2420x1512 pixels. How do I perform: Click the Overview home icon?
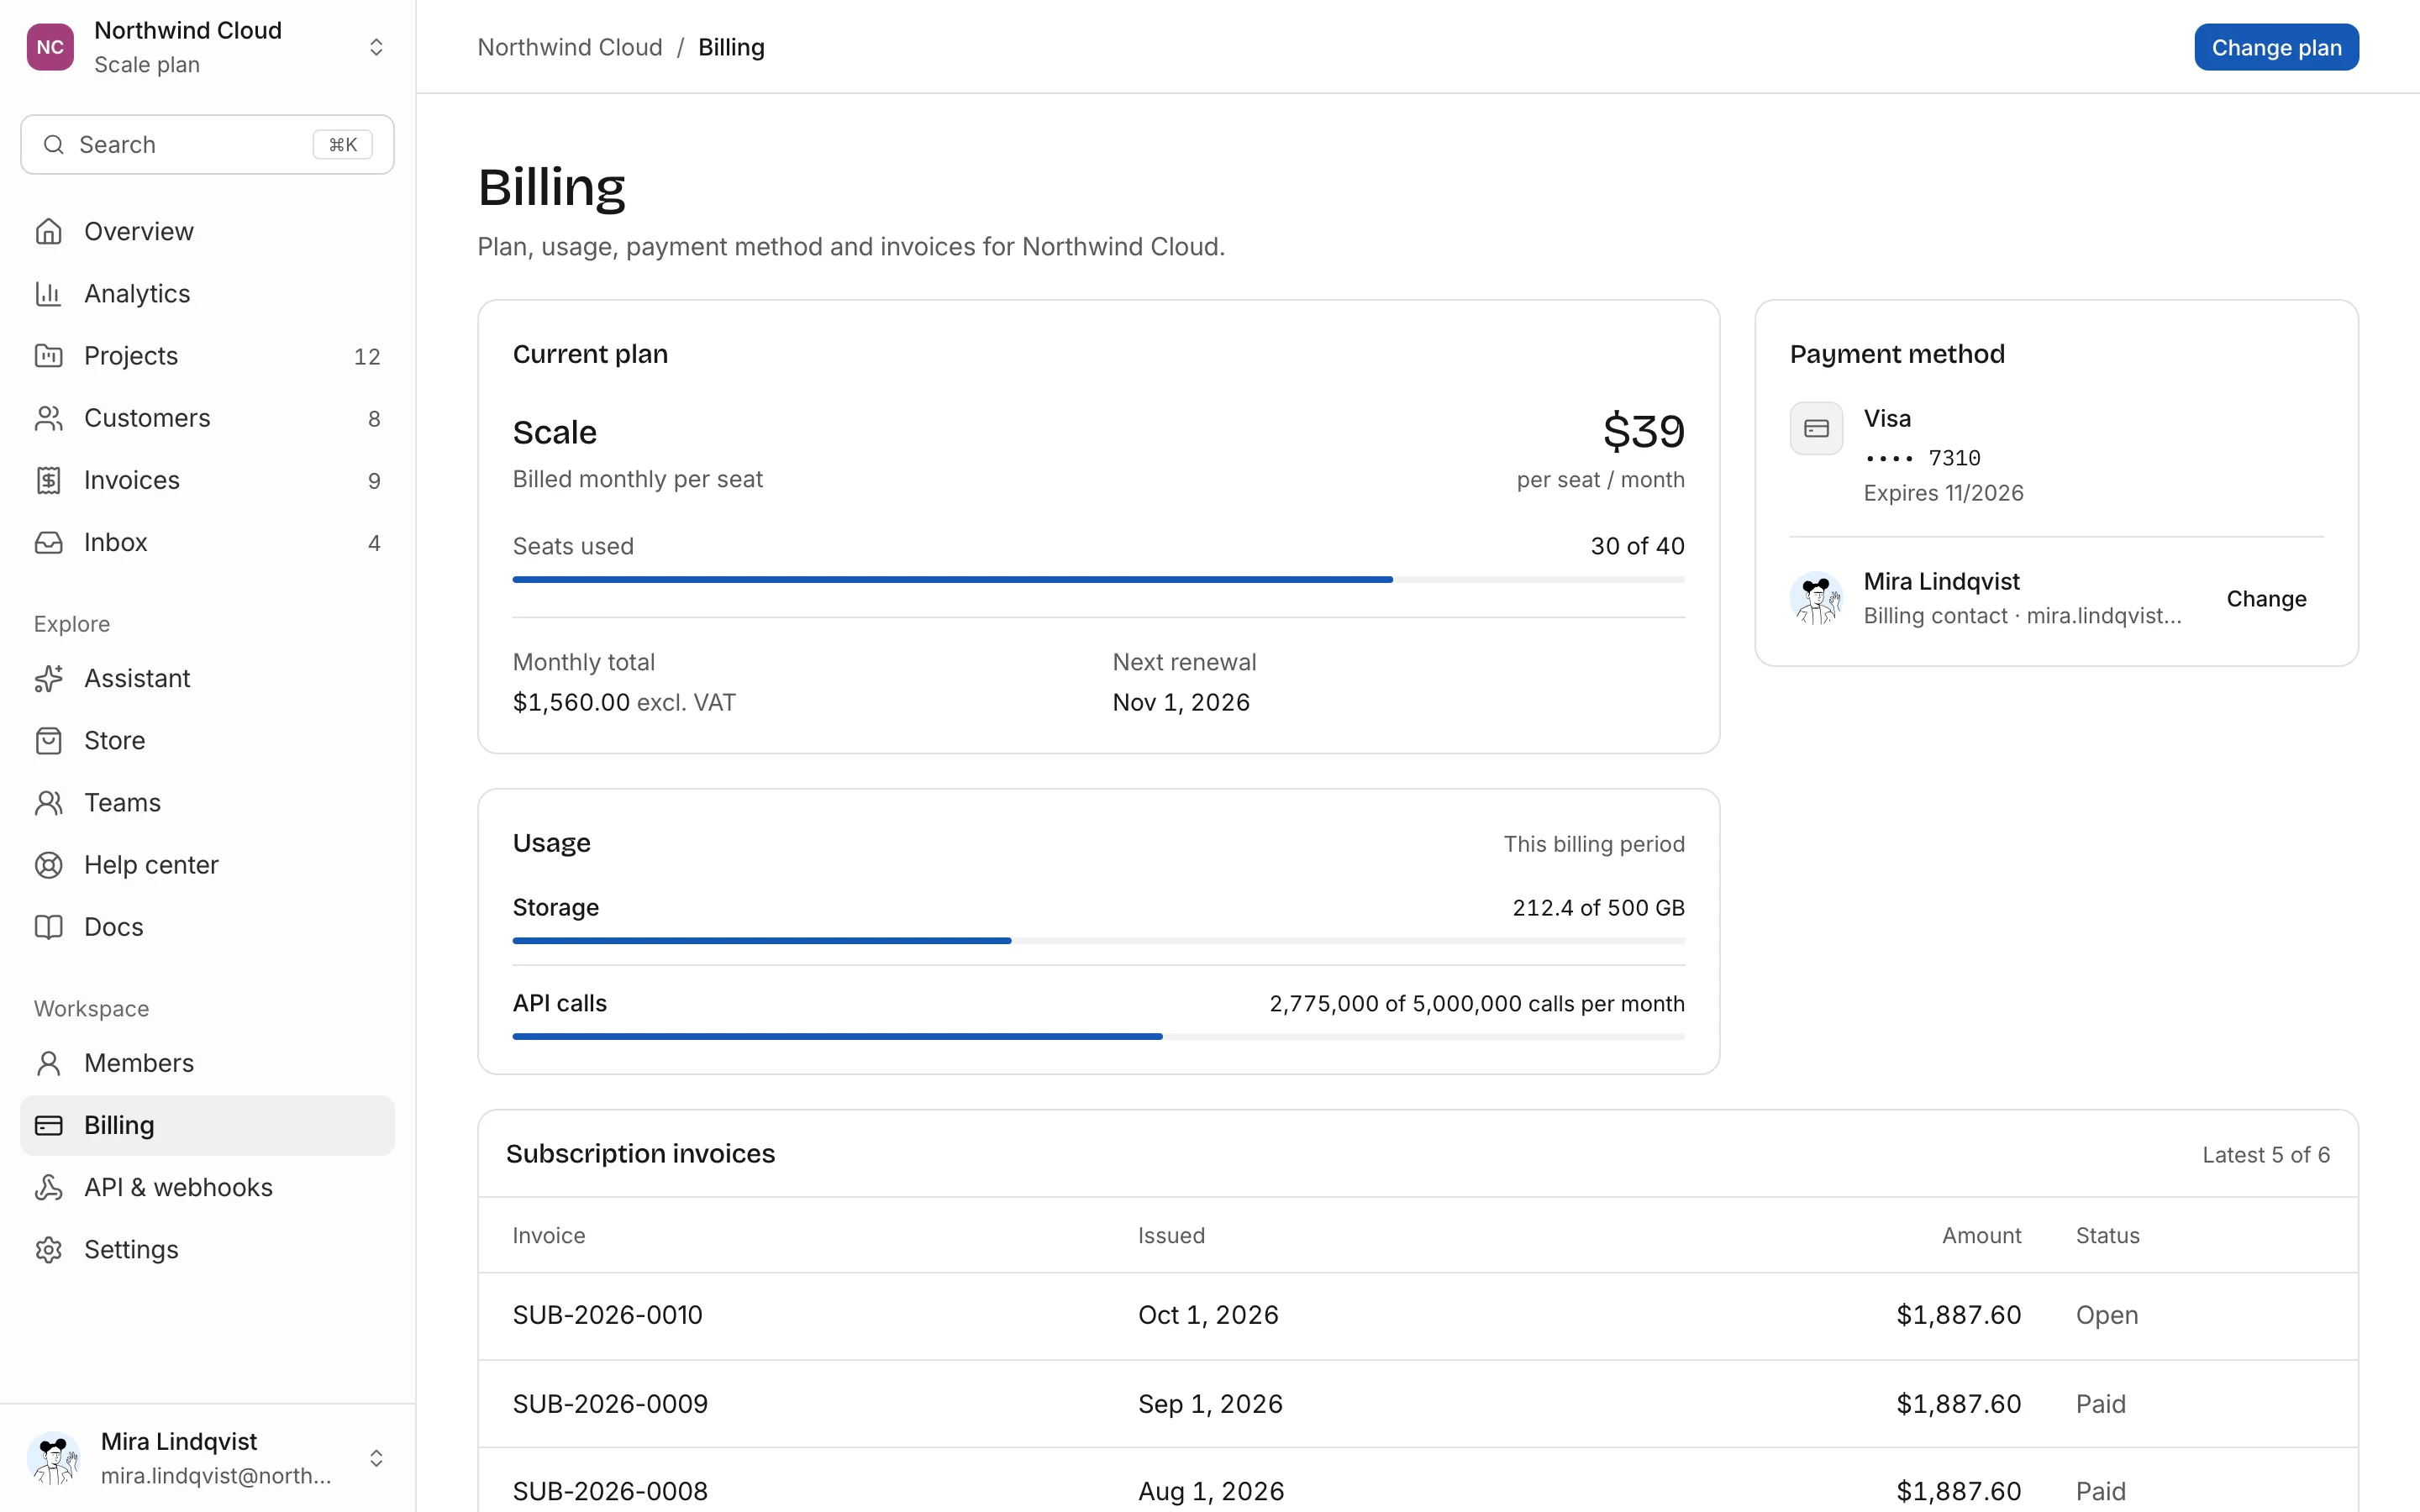click(48, 231)
